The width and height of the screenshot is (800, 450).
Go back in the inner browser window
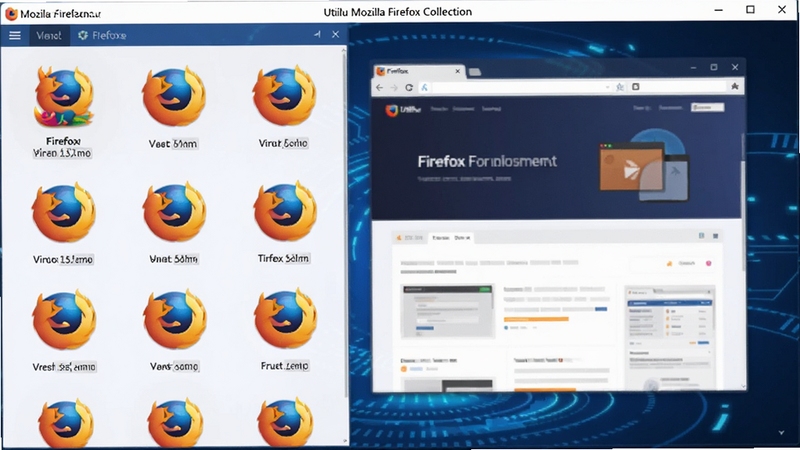coord(379,88)
